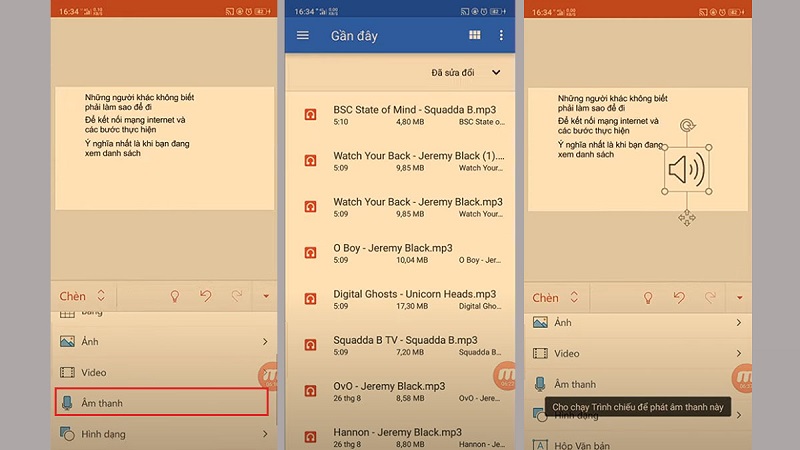Tap the undo arrow on the third screen
Screen dimensions: 800x450
[x=679, y=297]
